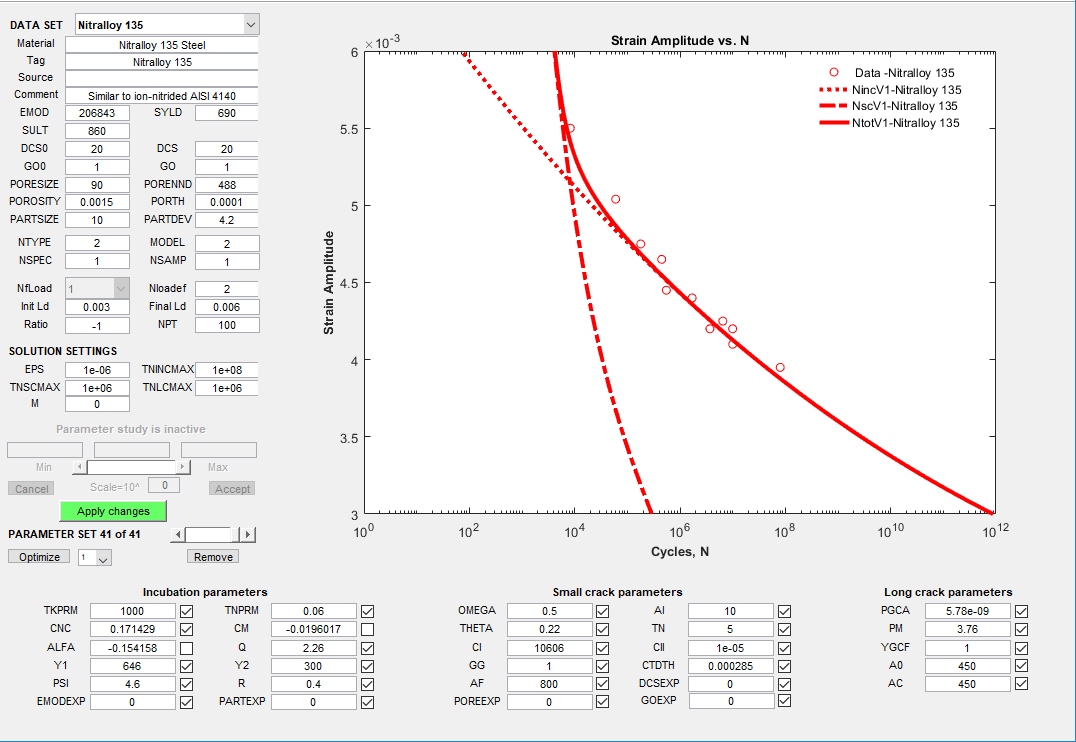Focus the Comment text field

162,95
